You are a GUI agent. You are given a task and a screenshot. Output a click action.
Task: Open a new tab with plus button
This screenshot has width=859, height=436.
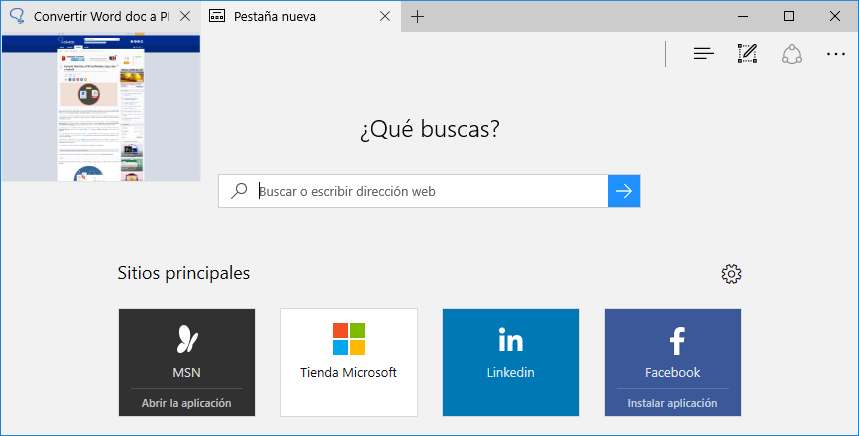pyautogui.click(x=418, y=16)
